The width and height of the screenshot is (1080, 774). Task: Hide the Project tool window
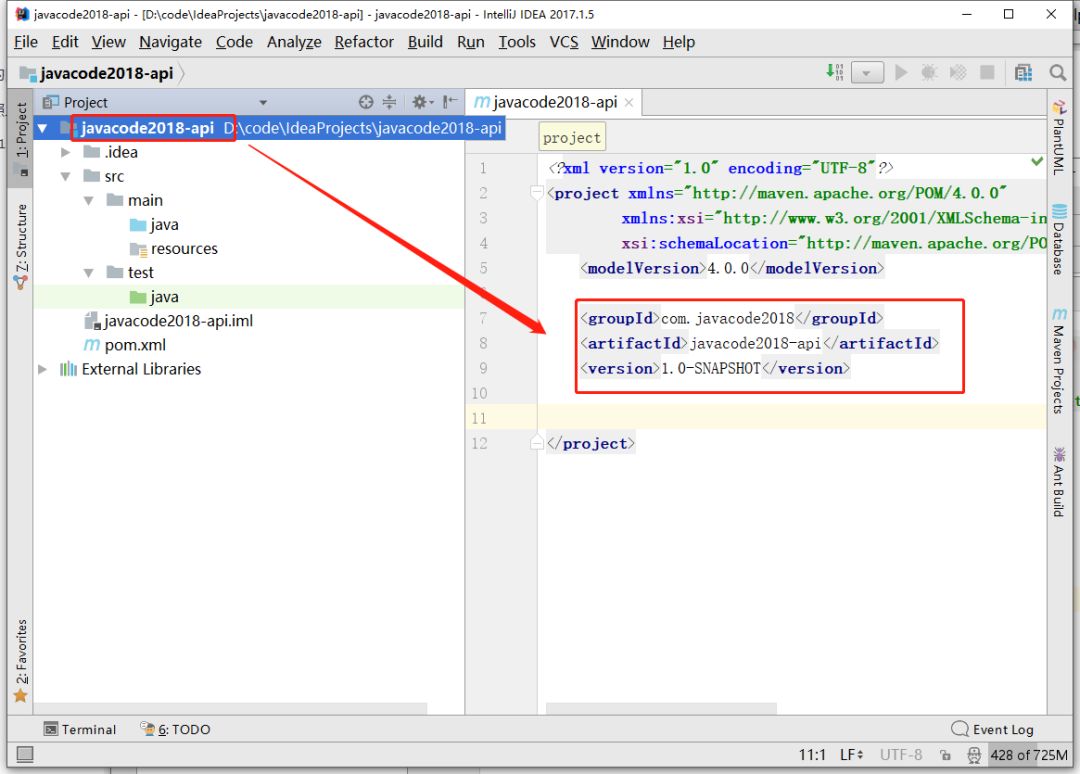click(x=450, y=102)
